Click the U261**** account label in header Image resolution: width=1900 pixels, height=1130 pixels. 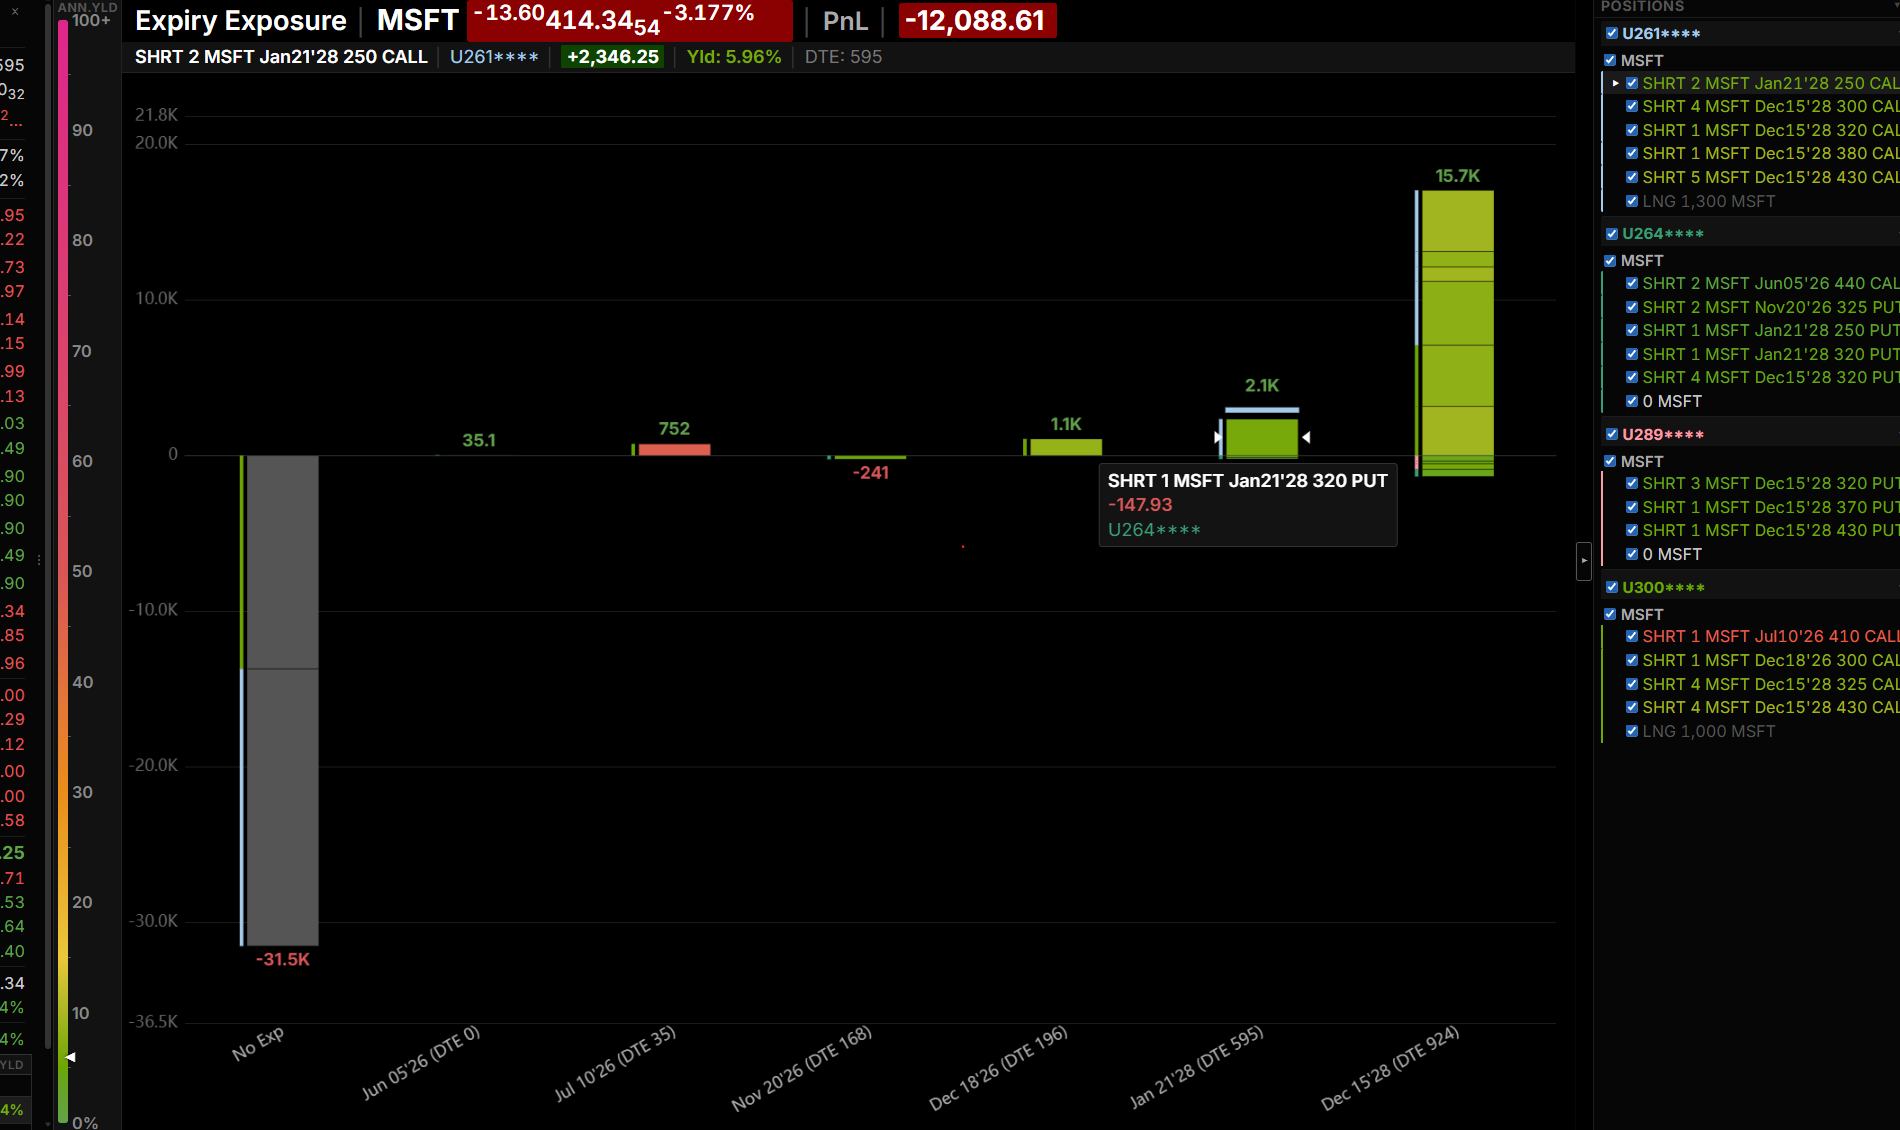coord(494,57)
